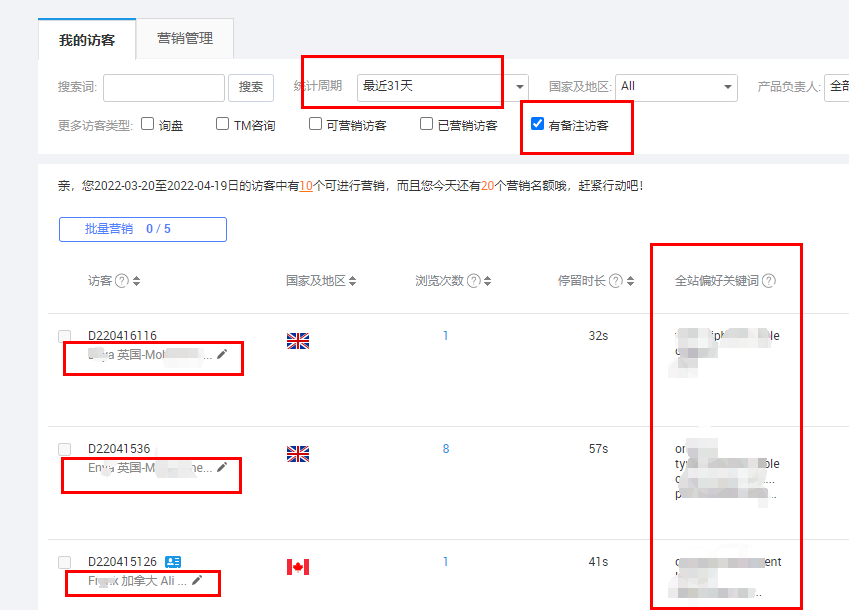Uncheck 有备注访客 filter
The height and width of the screenshot is (610, 849).
click(537, 124)
